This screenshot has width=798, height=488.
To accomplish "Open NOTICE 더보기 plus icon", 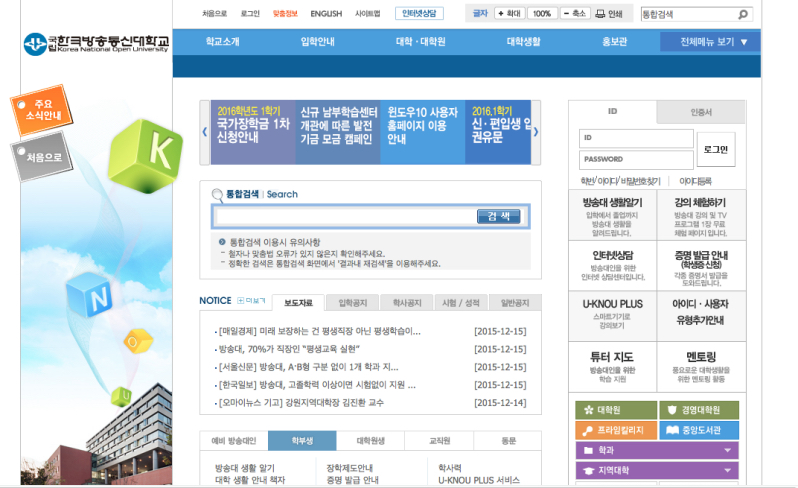I will (251, 301).
